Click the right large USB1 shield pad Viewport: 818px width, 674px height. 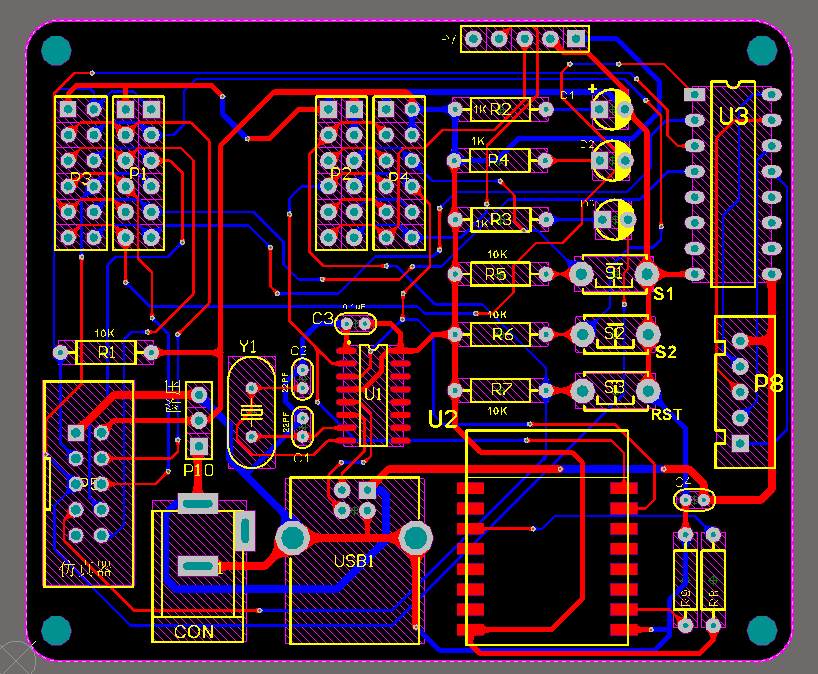point(415,538)
